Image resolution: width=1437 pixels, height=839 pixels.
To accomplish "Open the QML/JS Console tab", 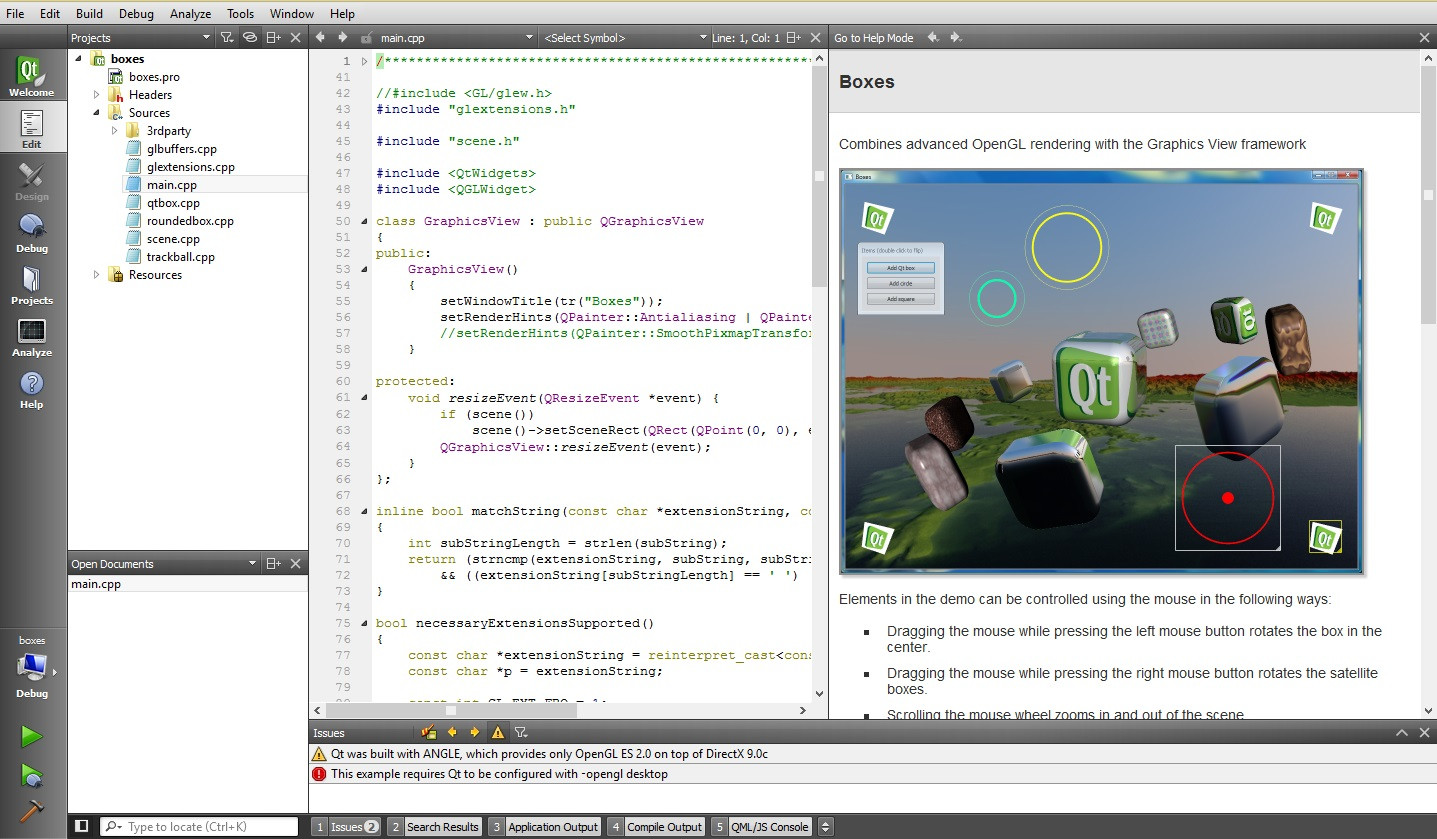I will [762, 827].
